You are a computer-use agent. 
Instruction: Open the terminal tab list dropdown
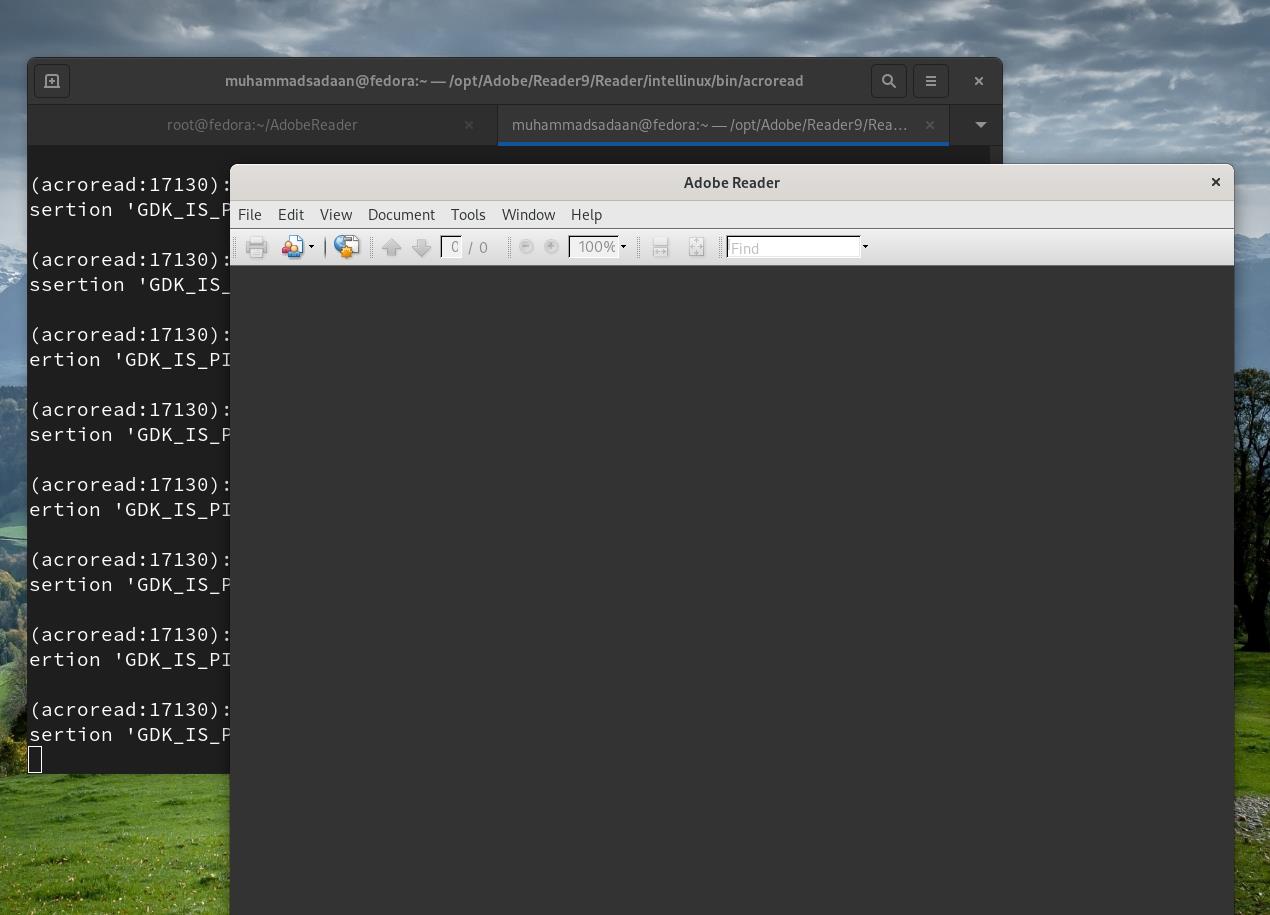coord(980,125)
